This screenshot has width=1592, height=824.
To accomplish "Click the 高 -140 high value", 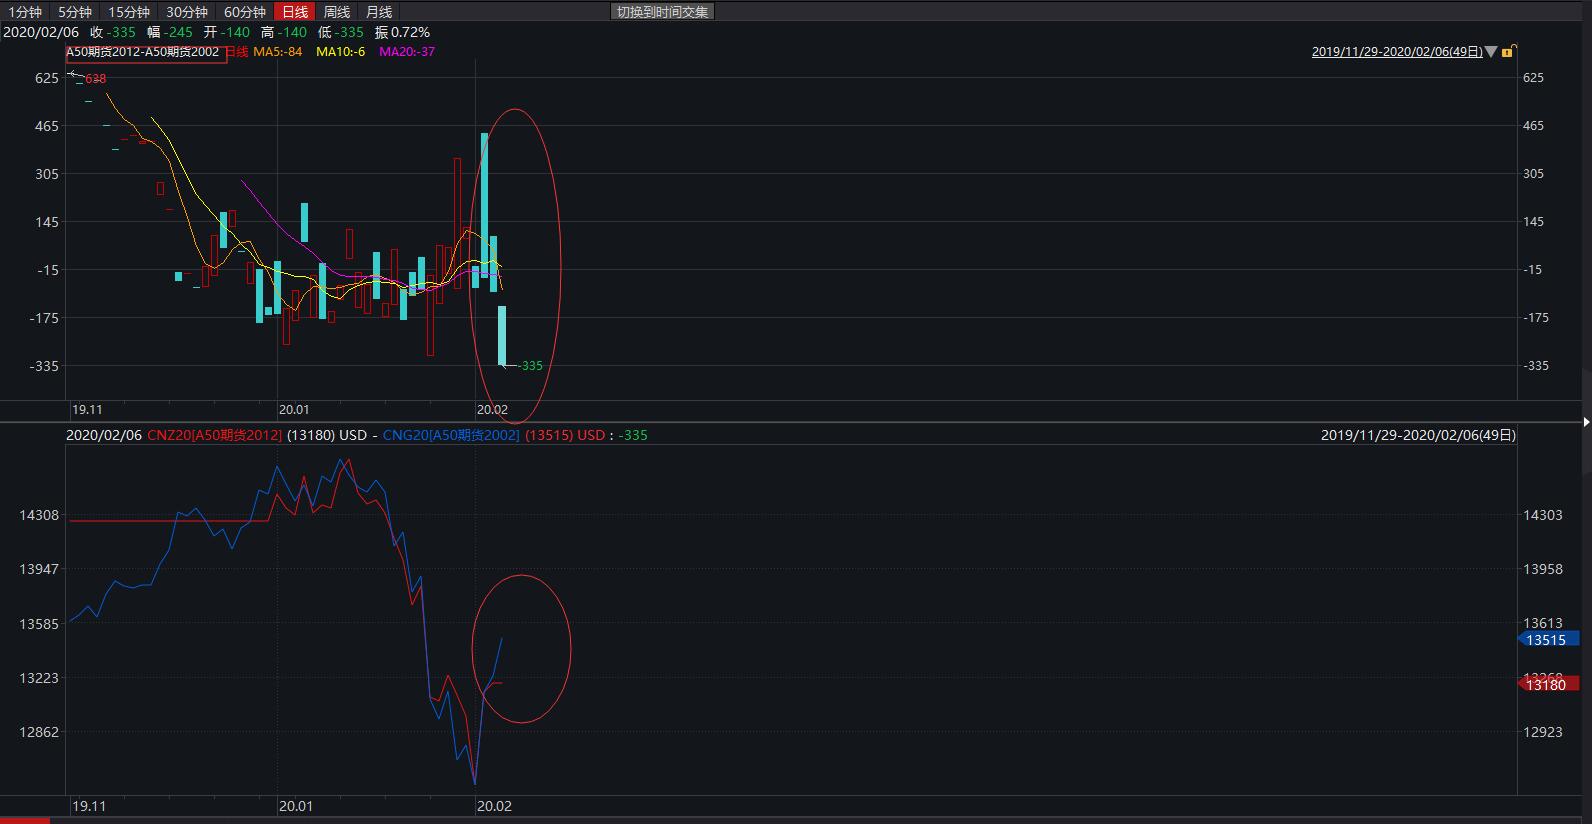I will pos(284,32).
